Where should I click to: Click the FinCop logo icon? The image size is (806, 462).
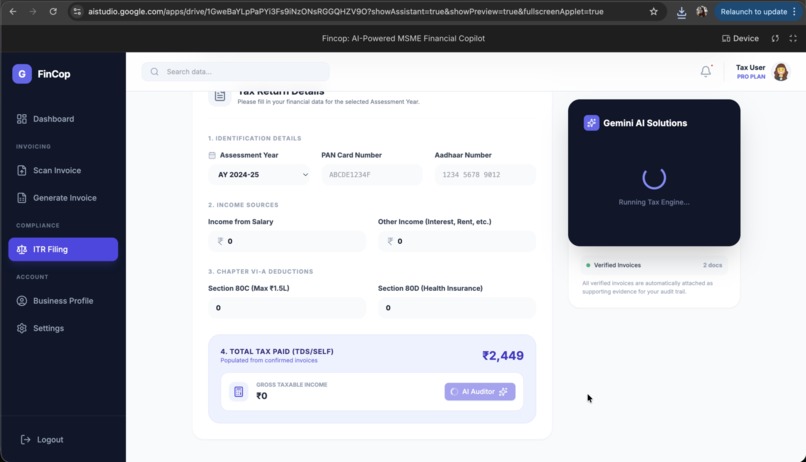click(x=22, y=74)
